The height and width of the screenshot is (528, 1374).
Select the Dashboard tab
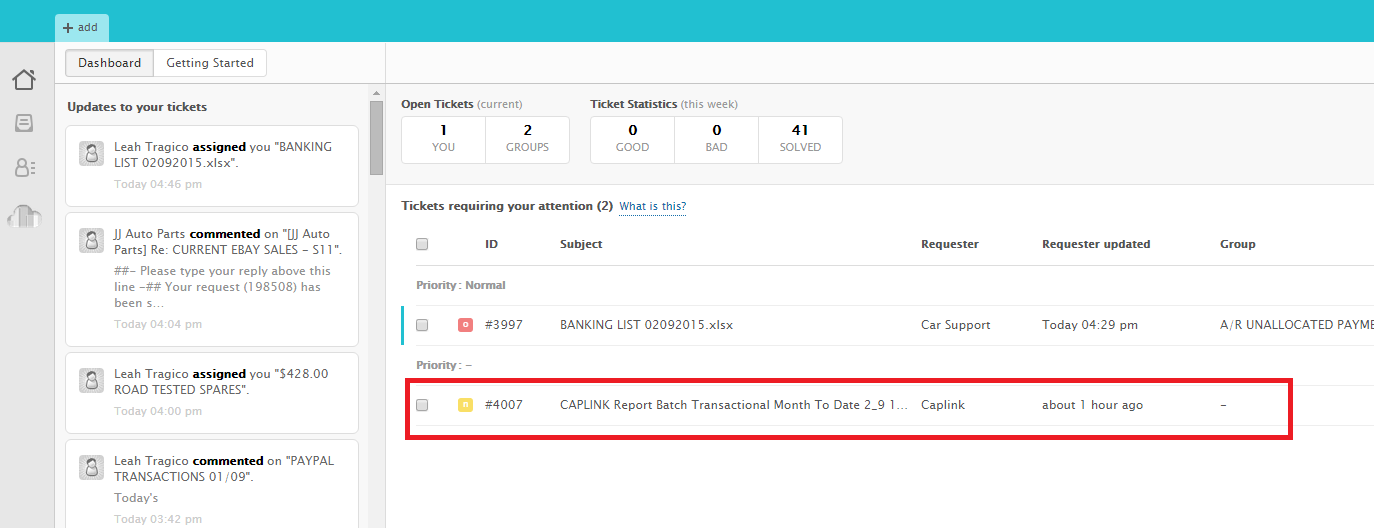(x=110, y=63)
